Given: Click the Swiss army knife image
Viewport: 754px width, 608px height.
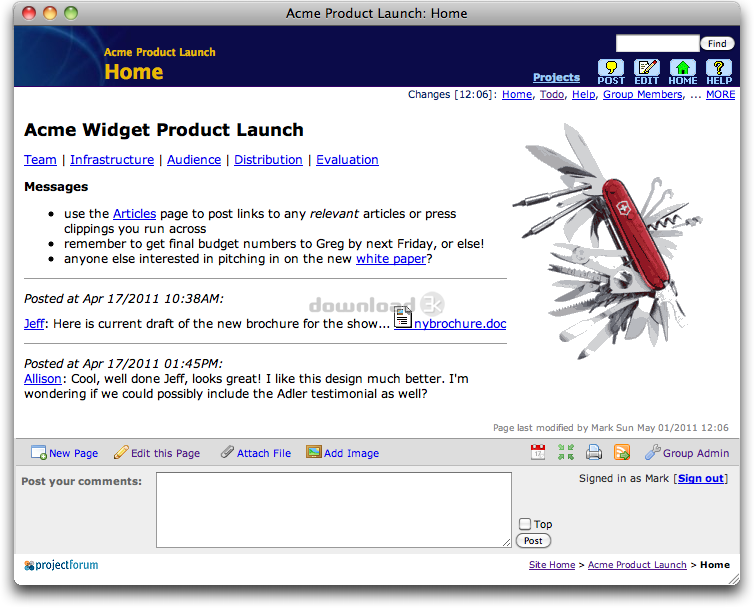Looking at the screenshot, I should click(608, 241).
